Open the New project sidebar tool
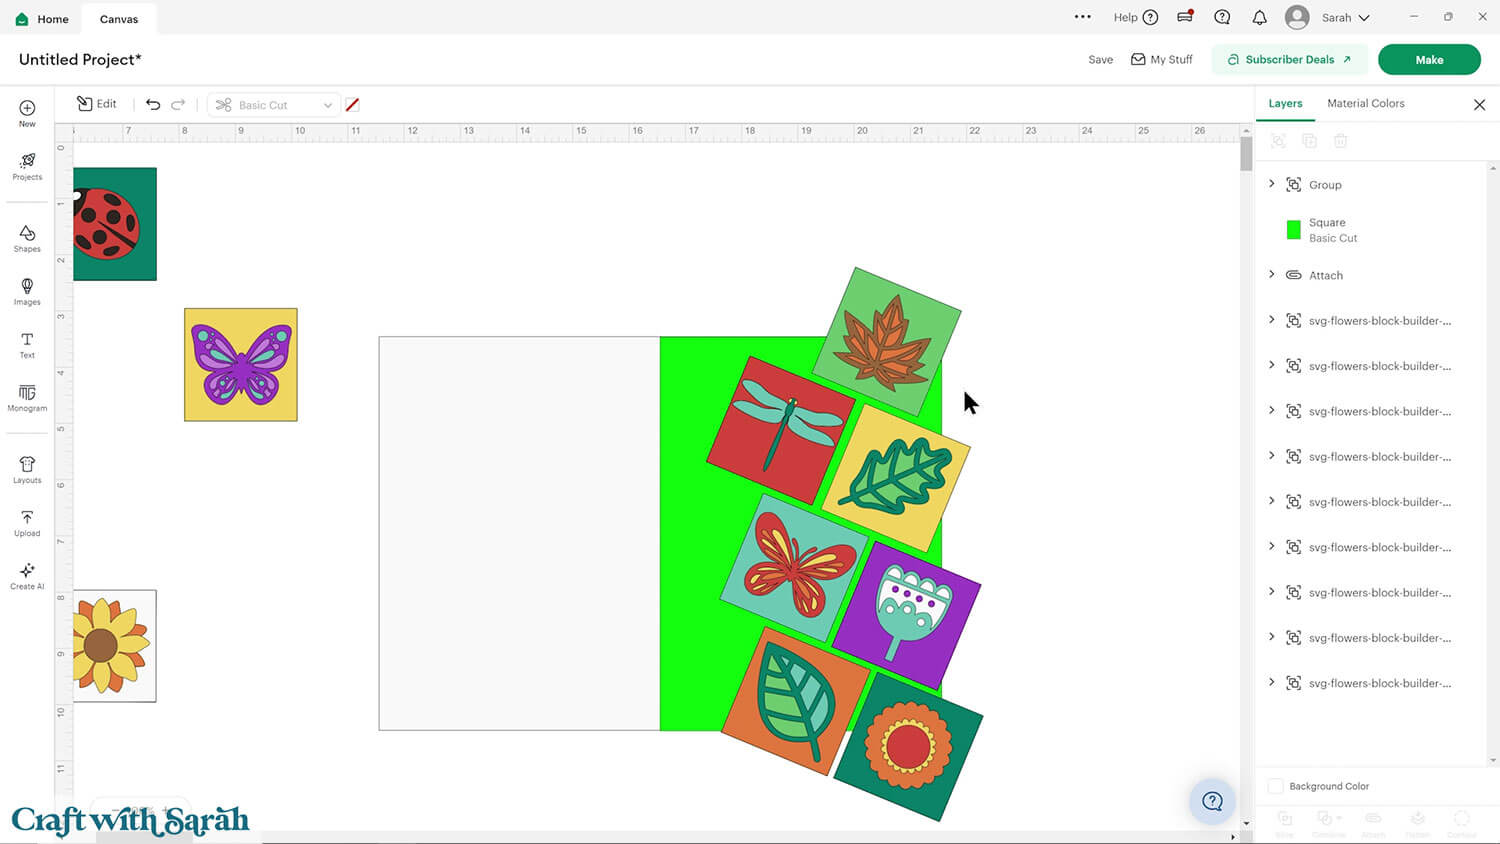This screenshot has height=844, width=1500. (27, 113)
